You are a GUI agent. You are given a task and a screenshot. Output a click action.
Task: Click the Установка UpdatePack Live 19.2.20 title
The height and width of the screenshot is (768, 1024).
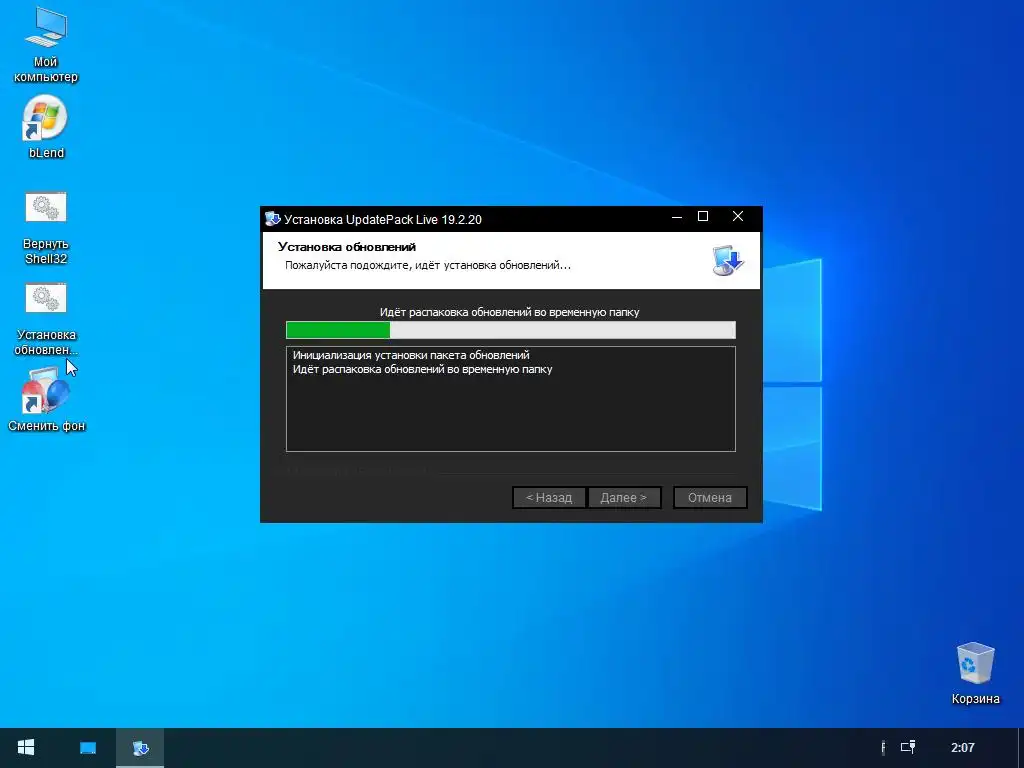383,219
